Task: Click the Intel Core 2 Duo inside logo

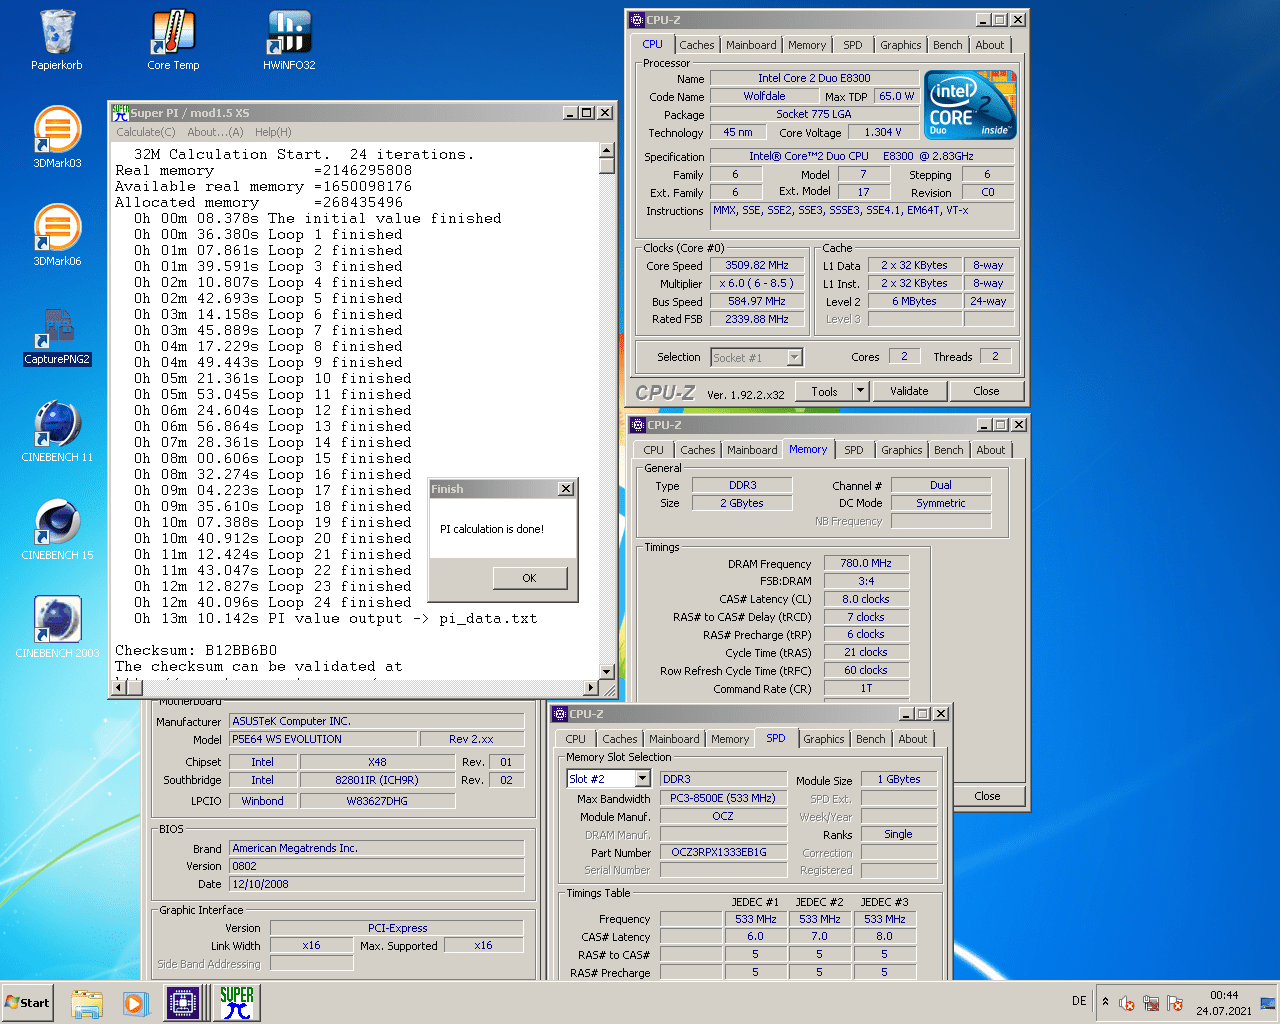Action: tap(970, 104)
